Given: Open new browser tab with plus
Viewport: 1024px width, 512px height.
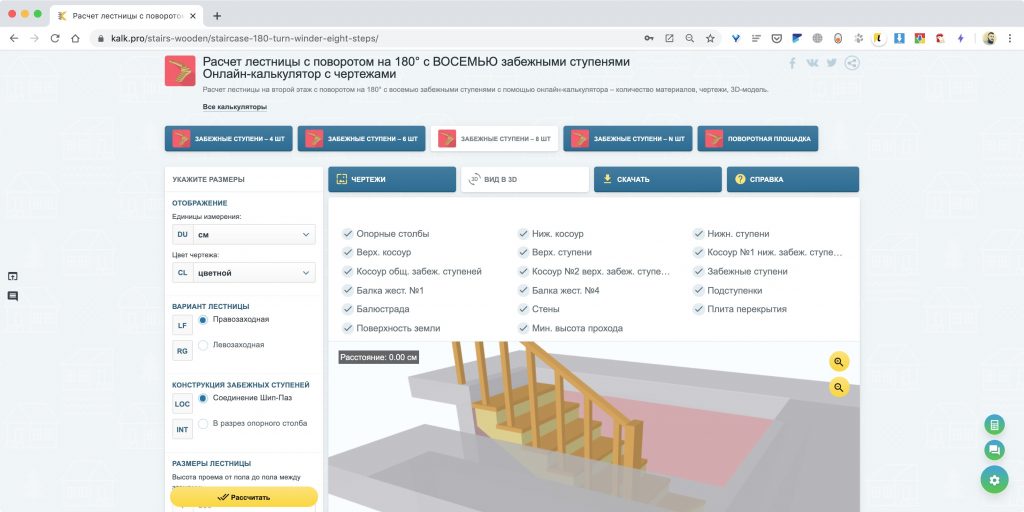Looking at the screenshot, I should [x=217, y=16].
